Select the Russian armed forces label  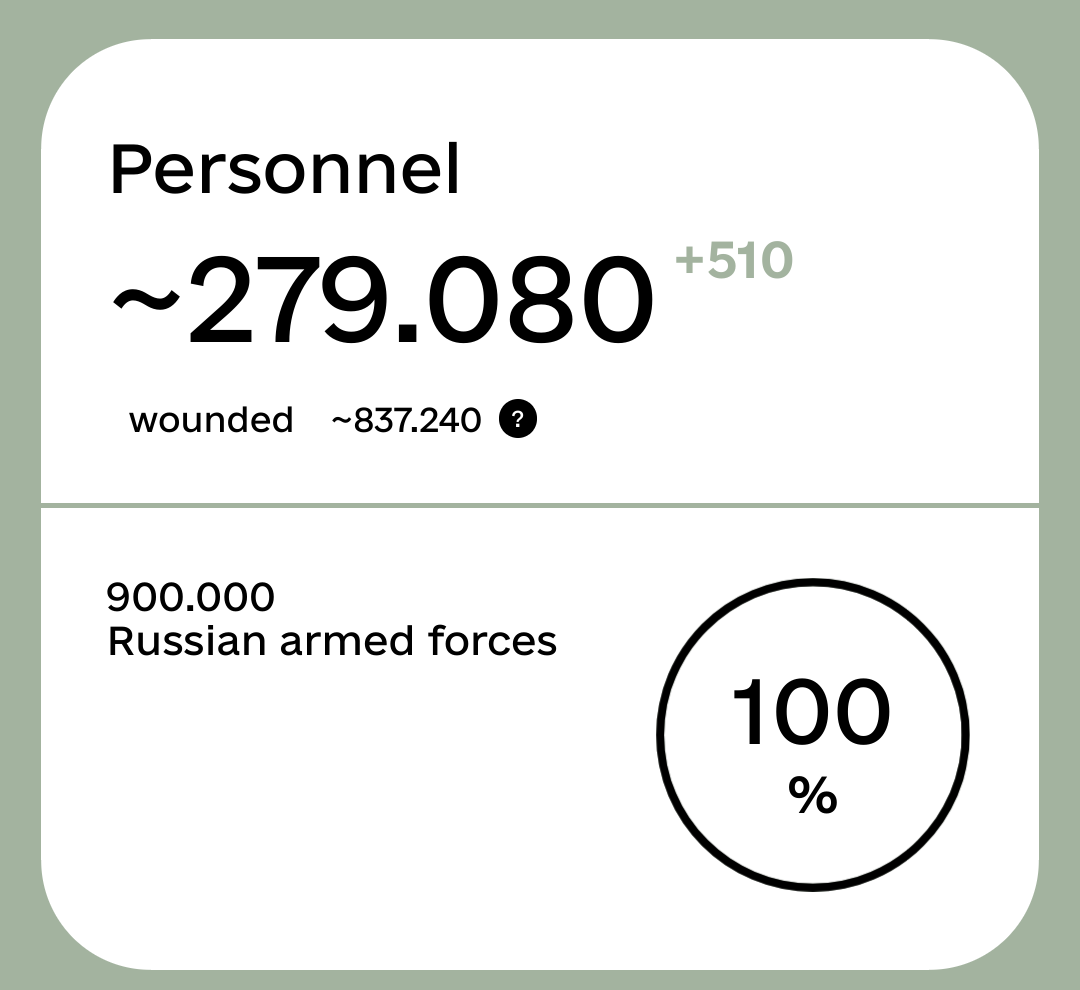(x=332, y=641)
